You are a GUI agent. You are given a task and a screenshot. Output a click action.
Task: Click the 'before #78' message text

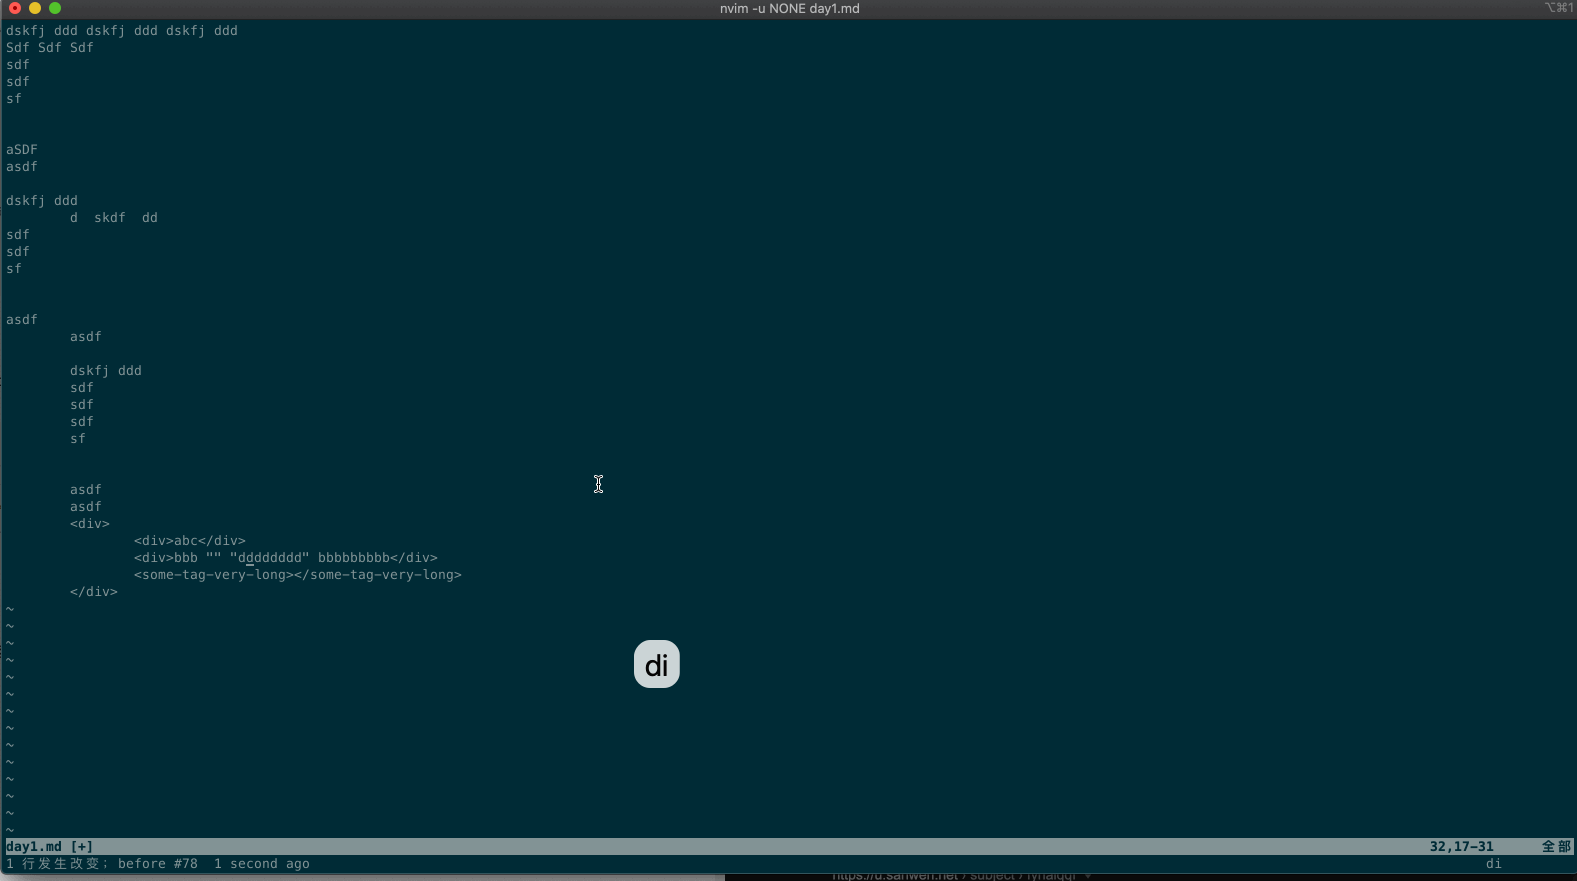(158, 863)
